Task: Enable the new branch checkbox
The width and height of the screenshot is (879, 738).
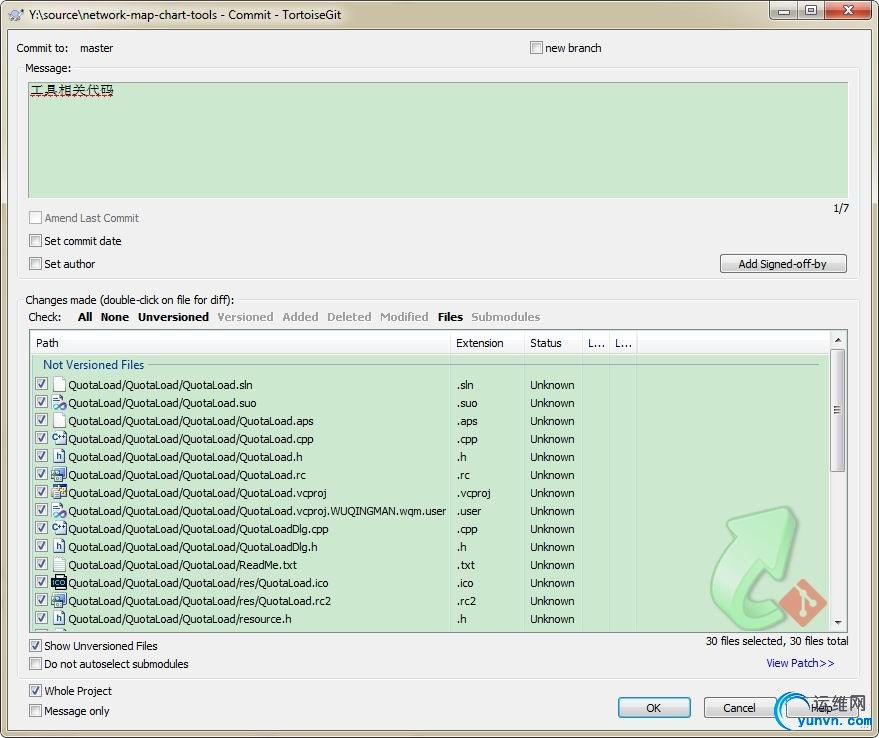Action: (536, 48)
